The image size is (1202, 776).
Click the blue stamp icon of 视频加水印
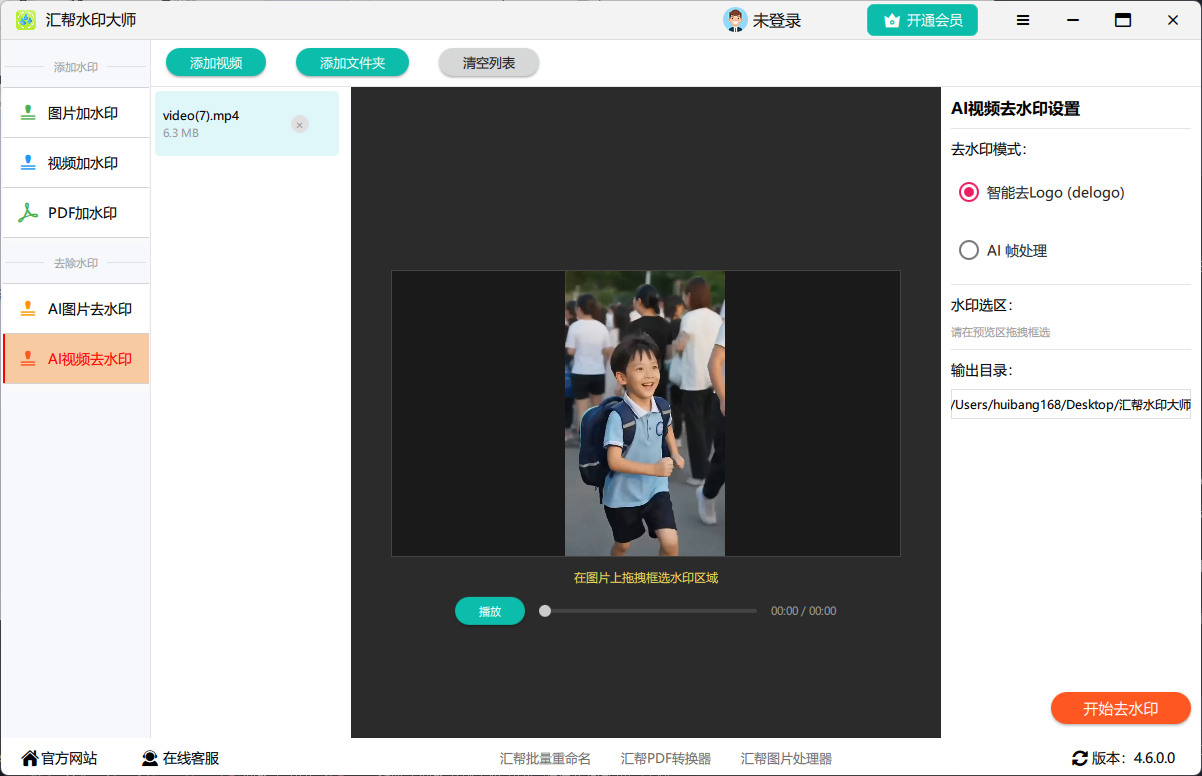tap(29, 163)
